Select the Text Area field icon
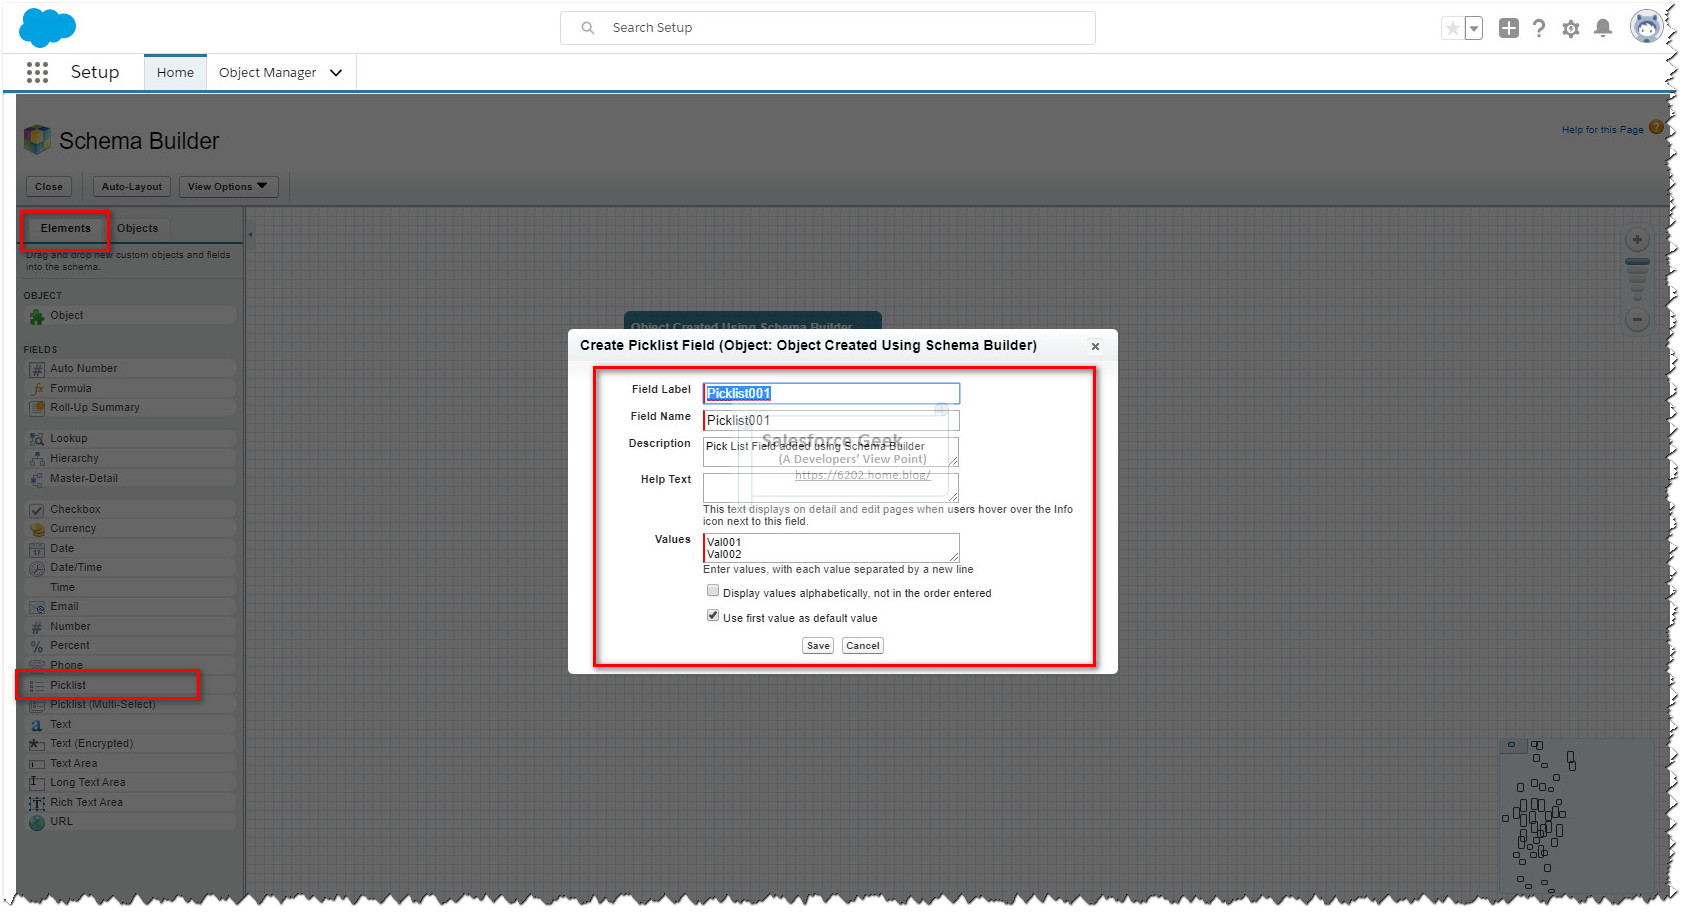Screen dimensions: 1687x914 tap(37, 764)
